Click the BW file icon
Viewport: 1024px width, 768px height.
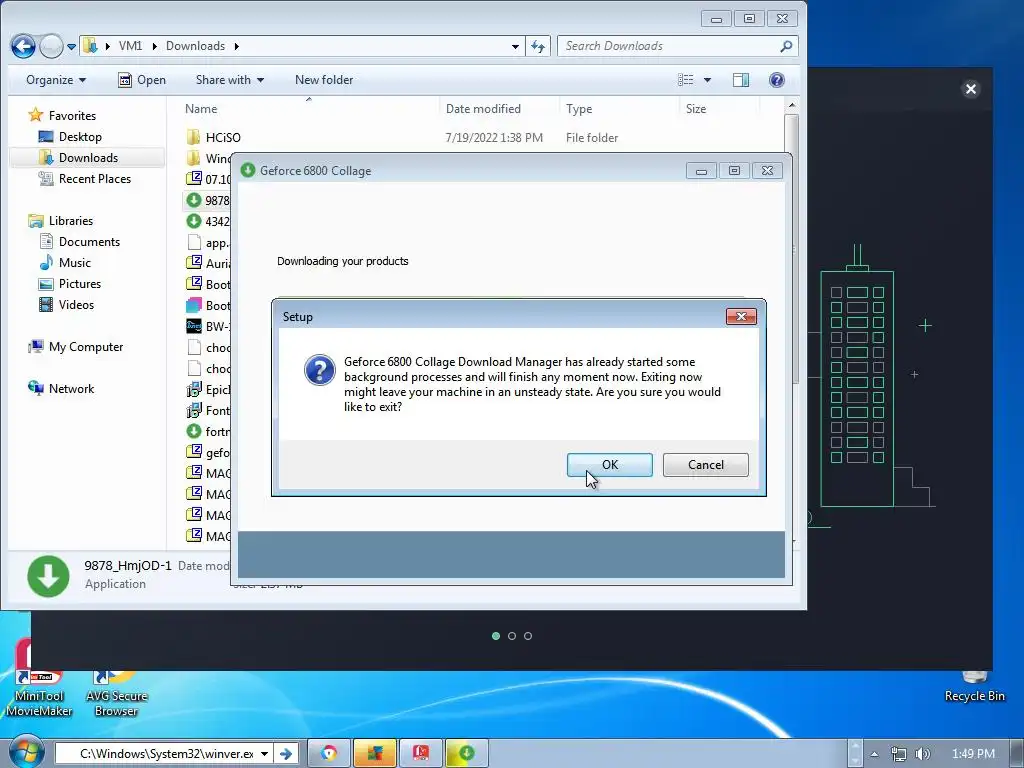(193, 326)
